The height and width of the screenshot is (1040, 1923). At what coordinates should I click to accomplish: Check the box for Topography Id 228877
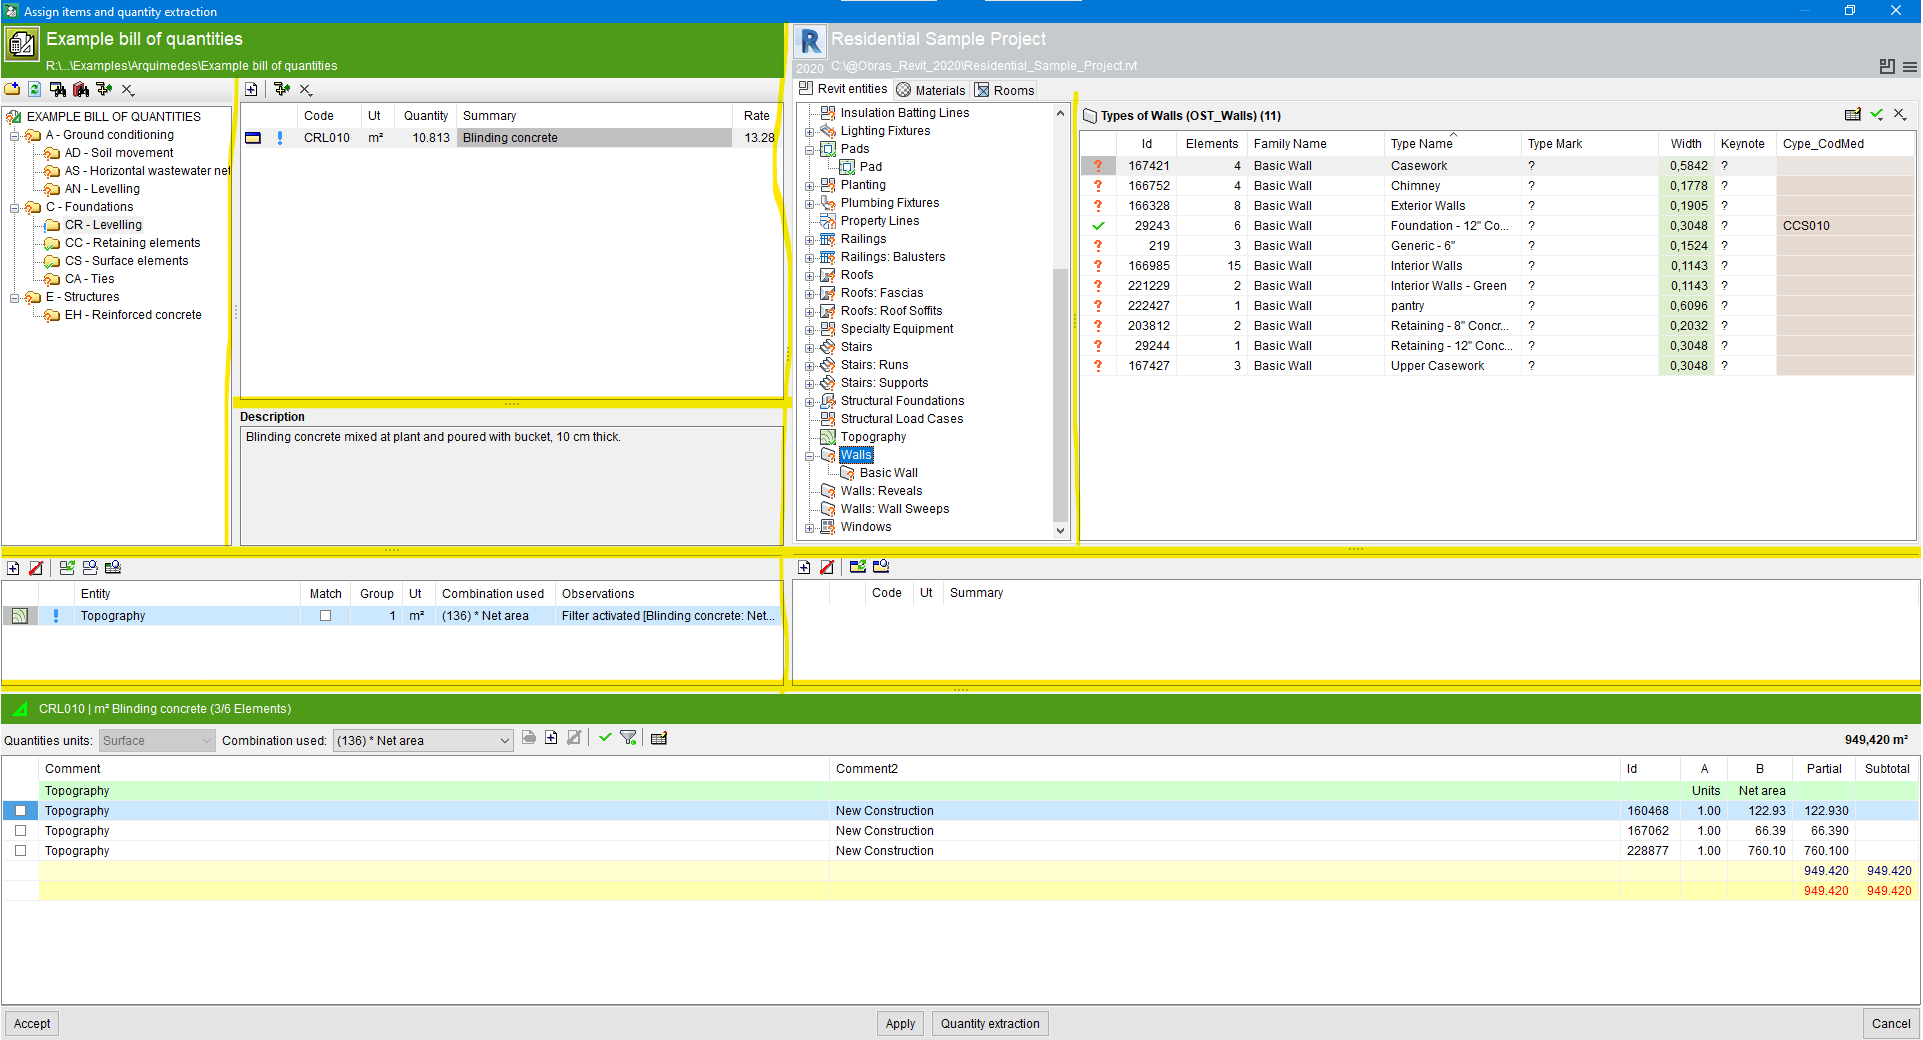20,851
